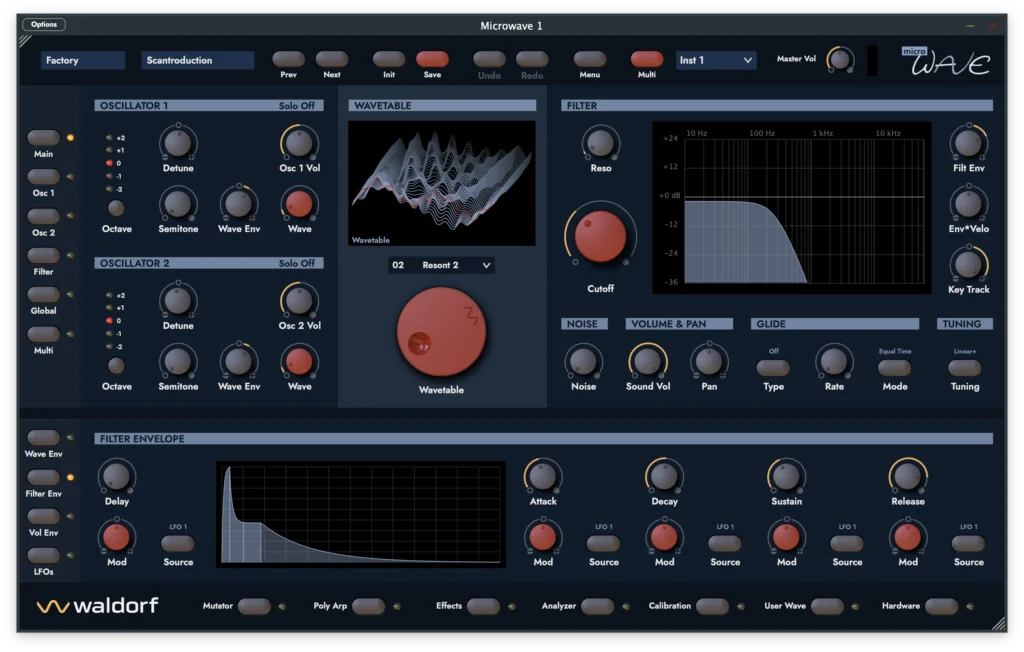Click the red Save button
Viewport: 1024px width, 652px height.
click(x=432, y=59)
